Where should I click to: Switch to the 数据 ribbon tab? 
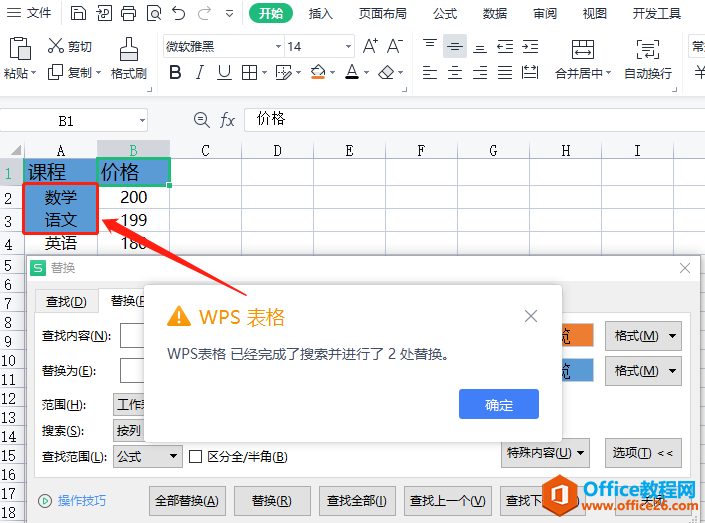[495, 14]
